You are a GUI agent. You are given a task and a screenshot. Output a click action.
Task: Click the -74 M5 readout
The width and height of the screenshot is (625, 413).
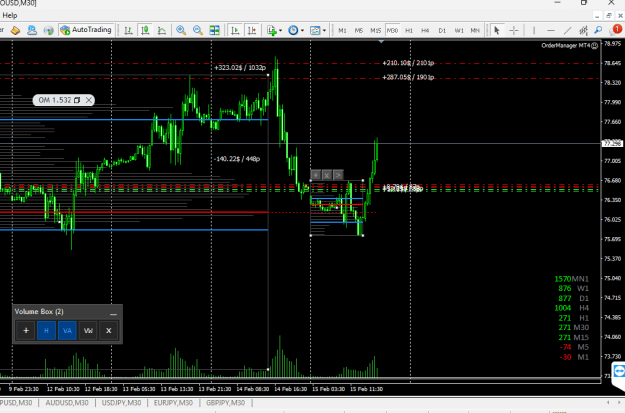574,347
